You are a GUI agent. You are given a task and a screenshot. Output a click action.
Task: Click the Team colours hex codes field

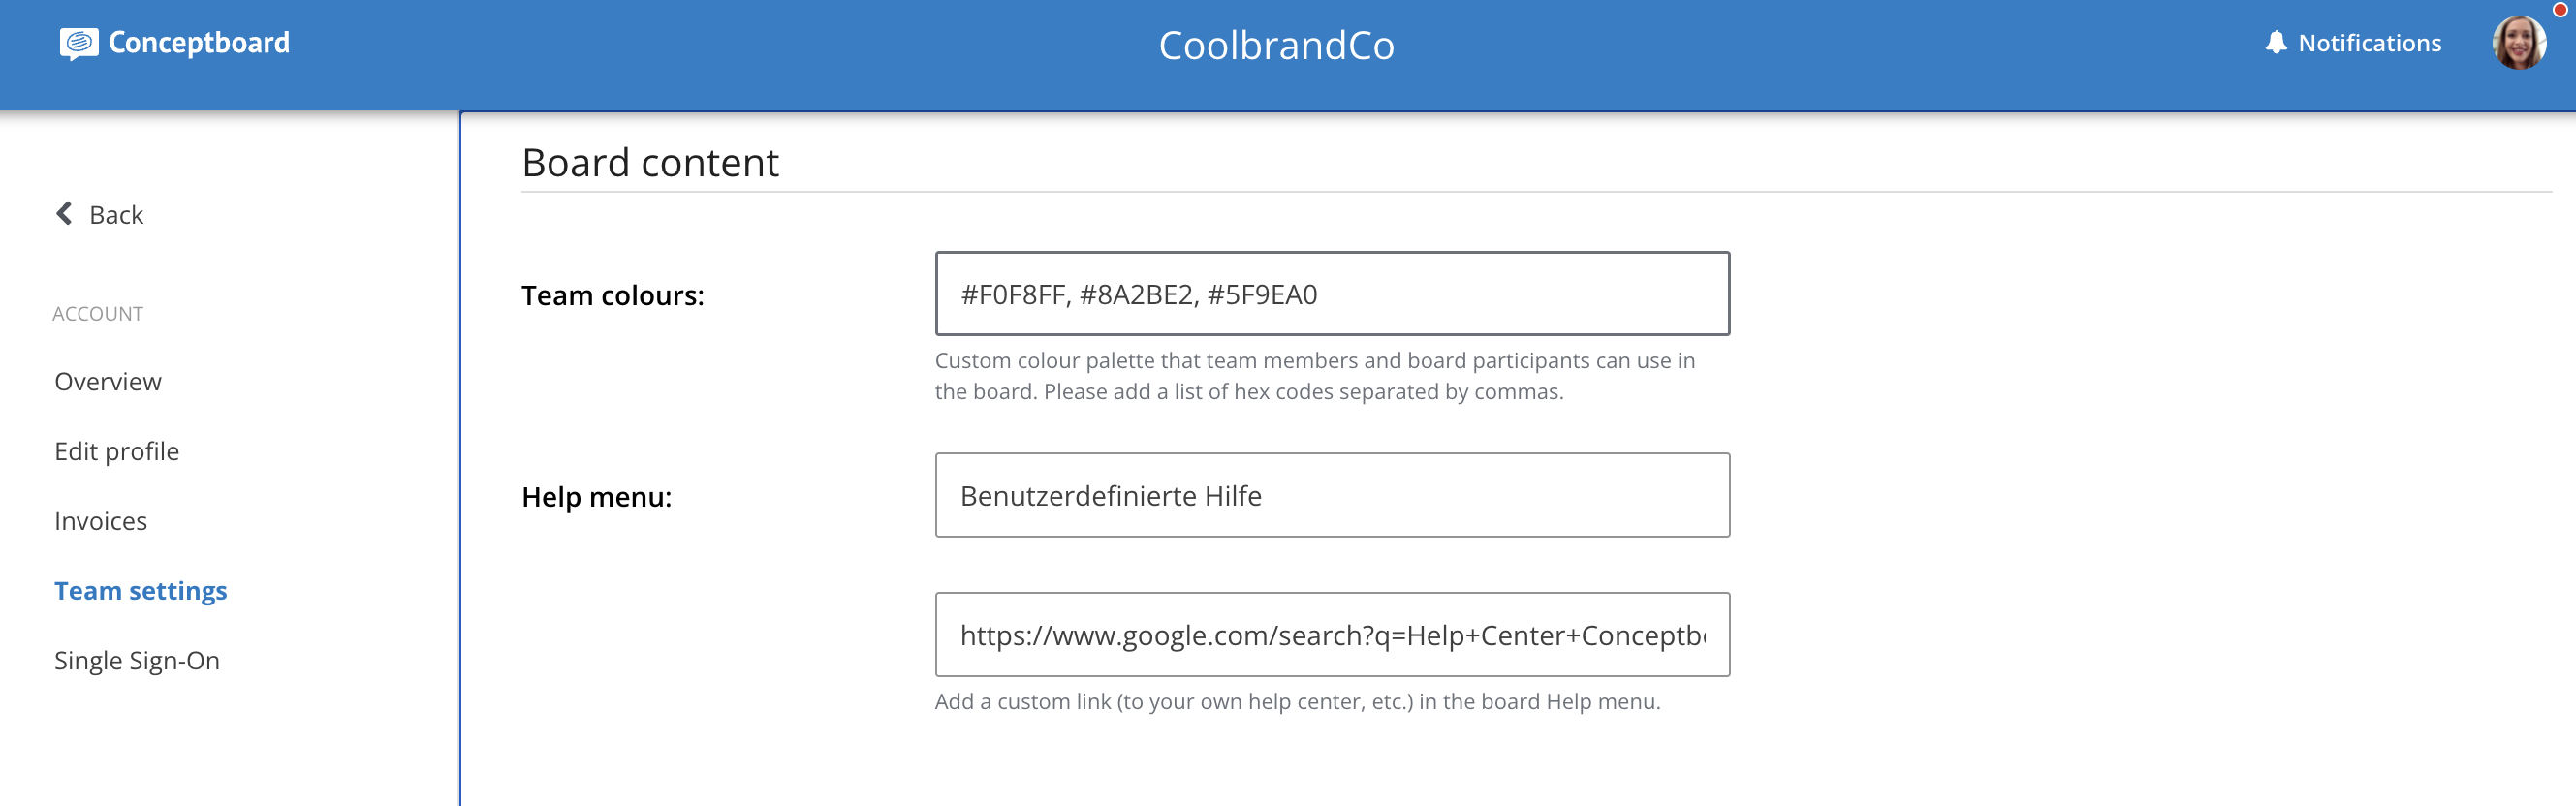(1332, 294)
